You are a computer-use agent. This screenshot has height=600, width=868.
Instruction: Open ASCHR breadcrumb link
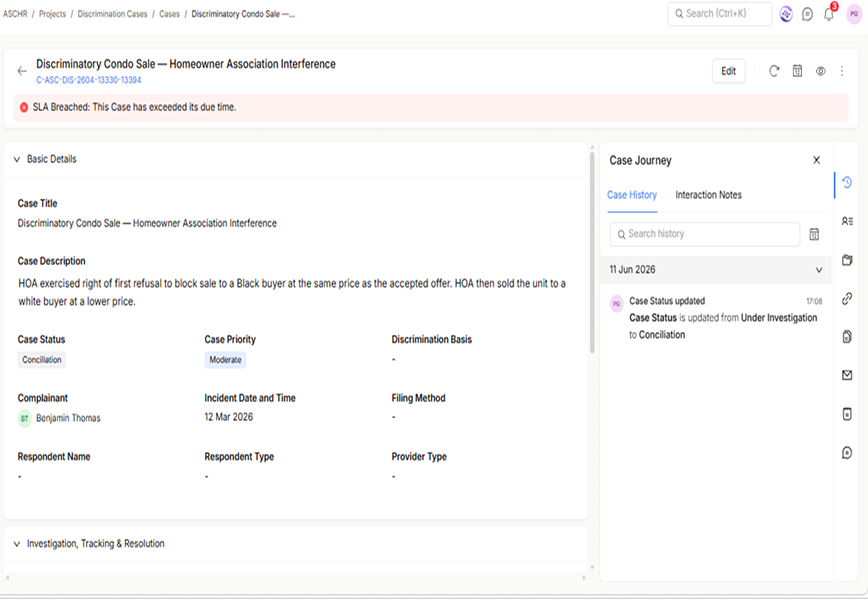tap(15, 14)
